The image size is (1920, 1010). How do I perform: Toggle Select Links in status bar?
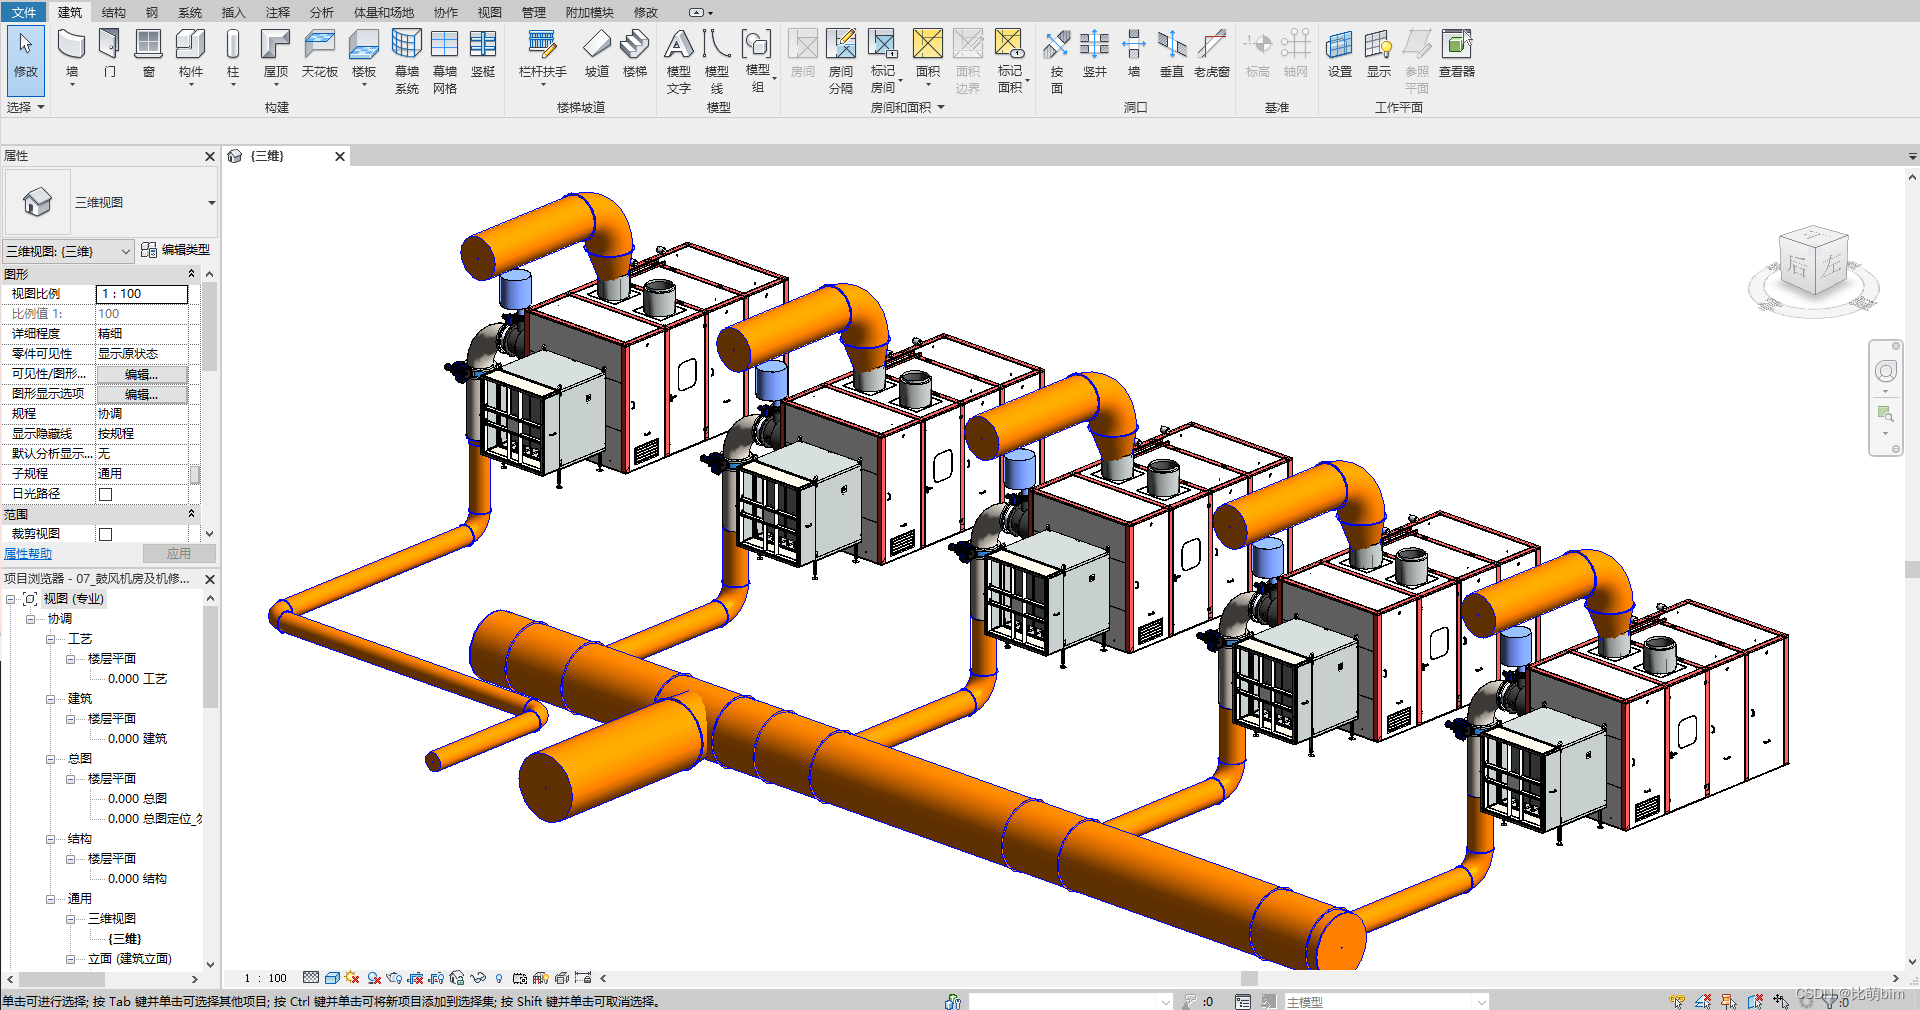click(x=1677, y=1001)
